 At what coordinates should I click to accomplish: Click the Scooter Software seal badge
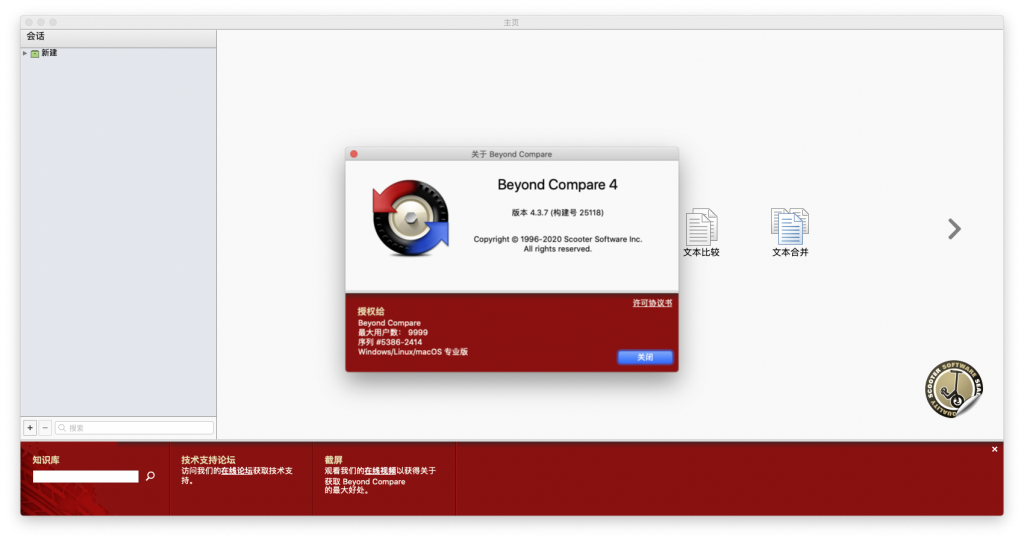(x=953, y=388)
